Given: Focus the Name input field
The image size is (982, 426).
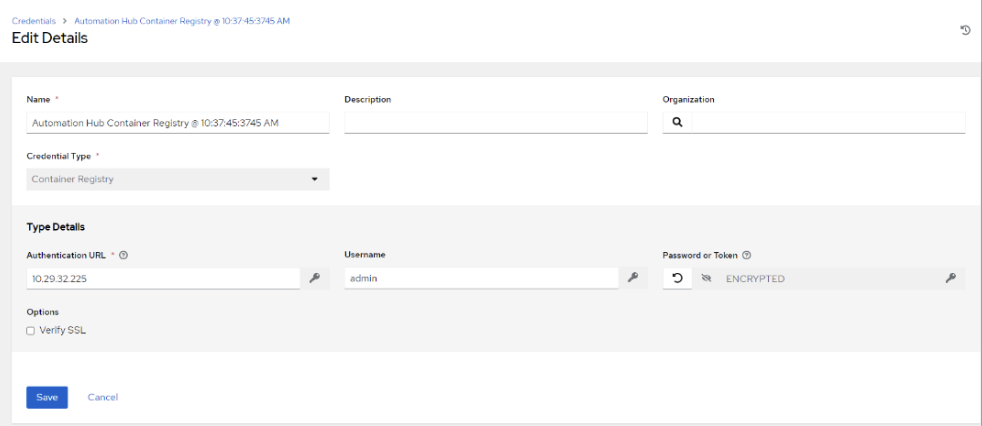Looking at the screenshot, I should [178, 123].
